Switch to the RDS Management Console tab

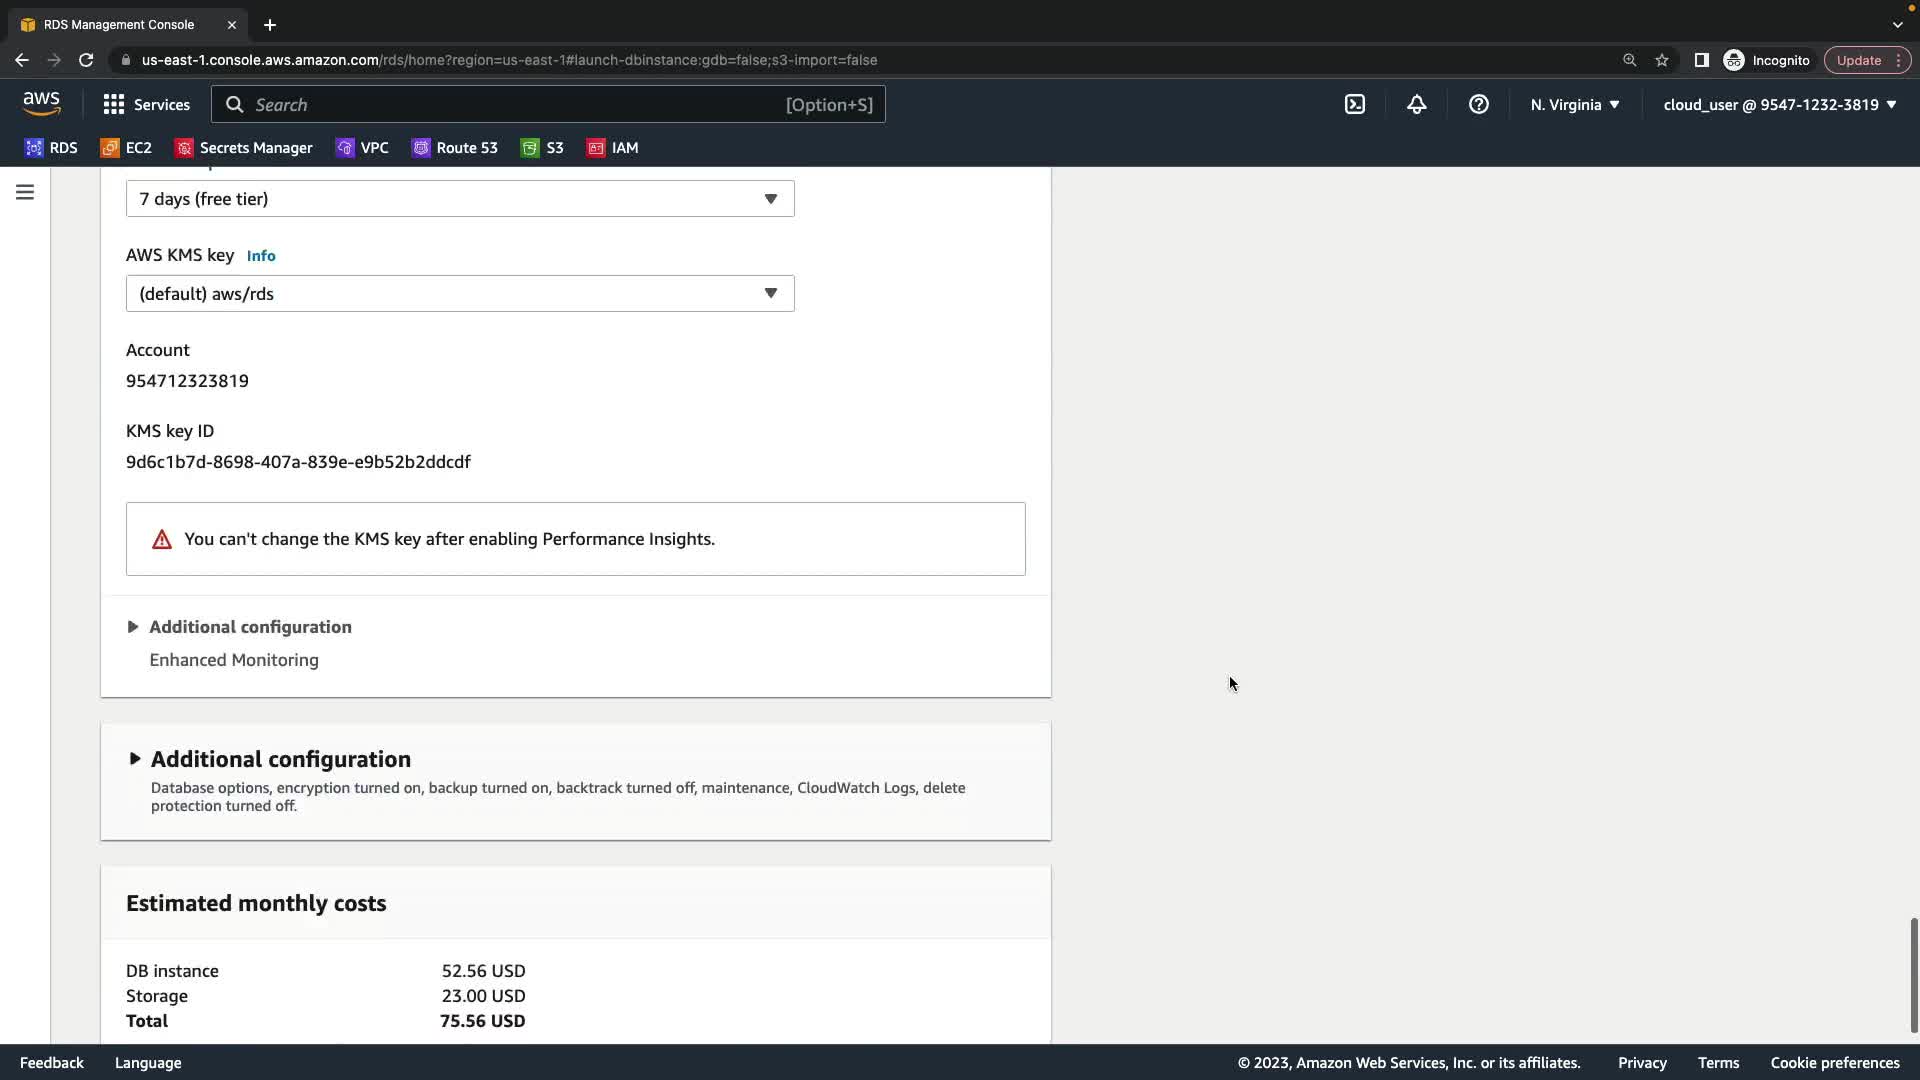tap(119, 24)
